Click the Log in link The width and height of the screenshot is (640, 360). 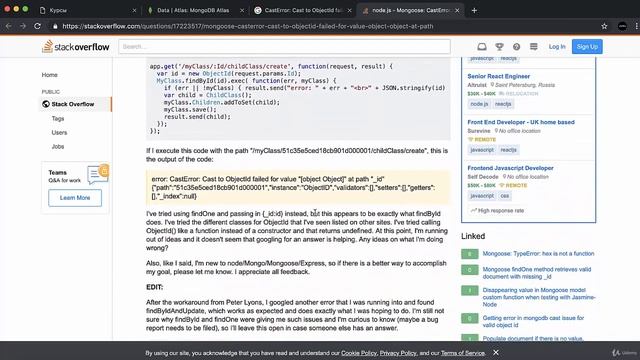point(557,47)
